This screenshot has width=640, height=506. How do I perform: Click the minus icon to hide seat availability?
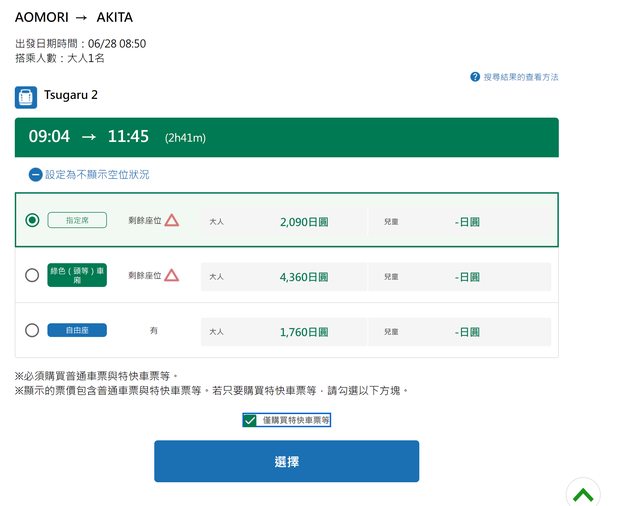[36, 174]
